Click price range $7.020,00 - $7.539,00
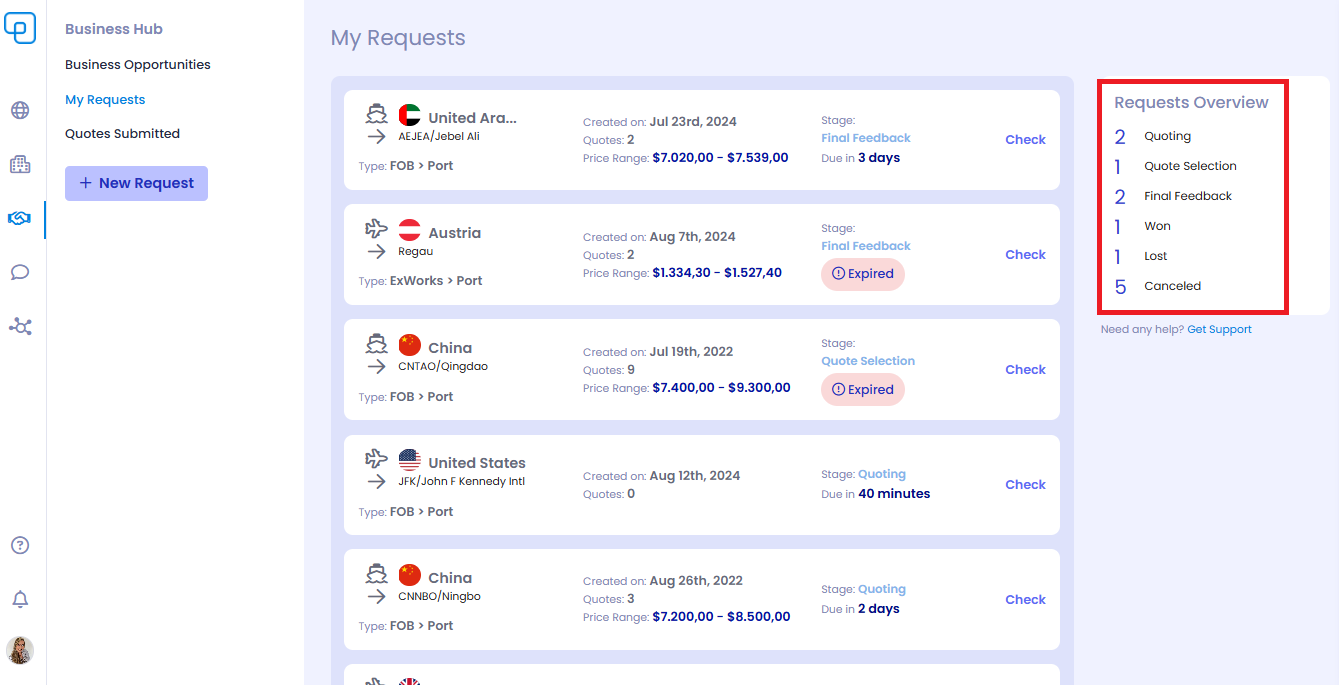 720,158
